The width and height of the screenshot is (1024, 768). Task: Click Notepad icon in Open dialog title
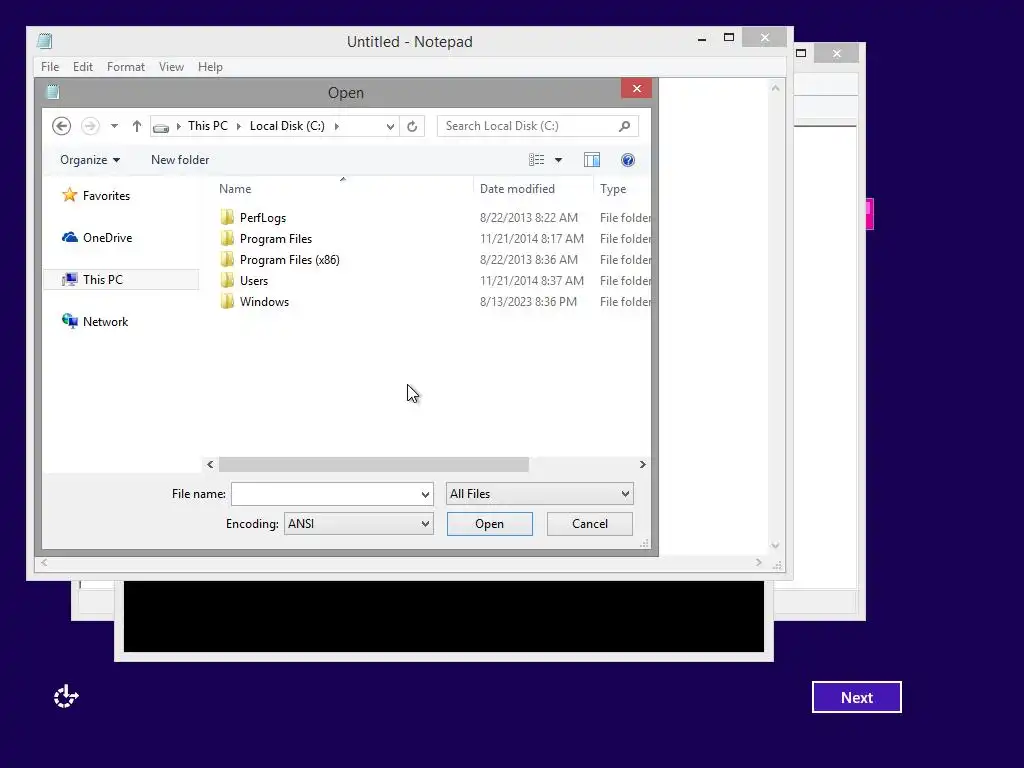click(x=53, y=92)
